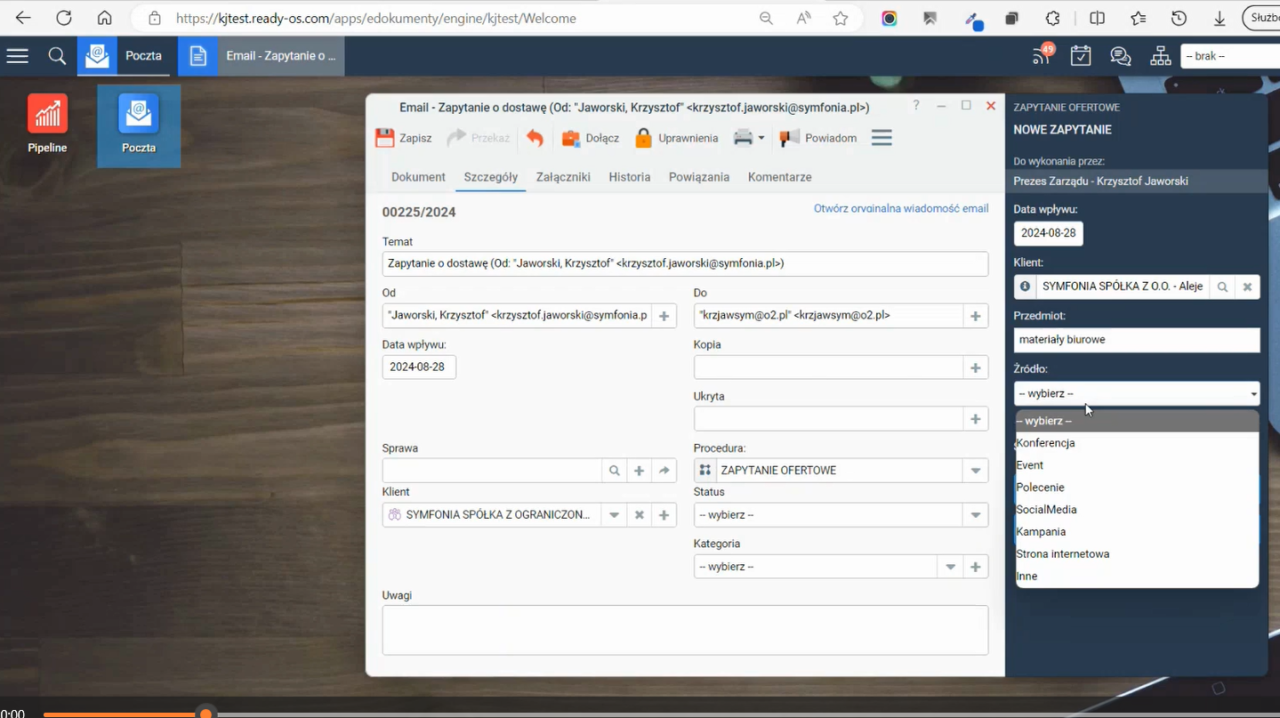Switch to the Załączniki tab
The image size is (1280, 718).
(563, 177)
